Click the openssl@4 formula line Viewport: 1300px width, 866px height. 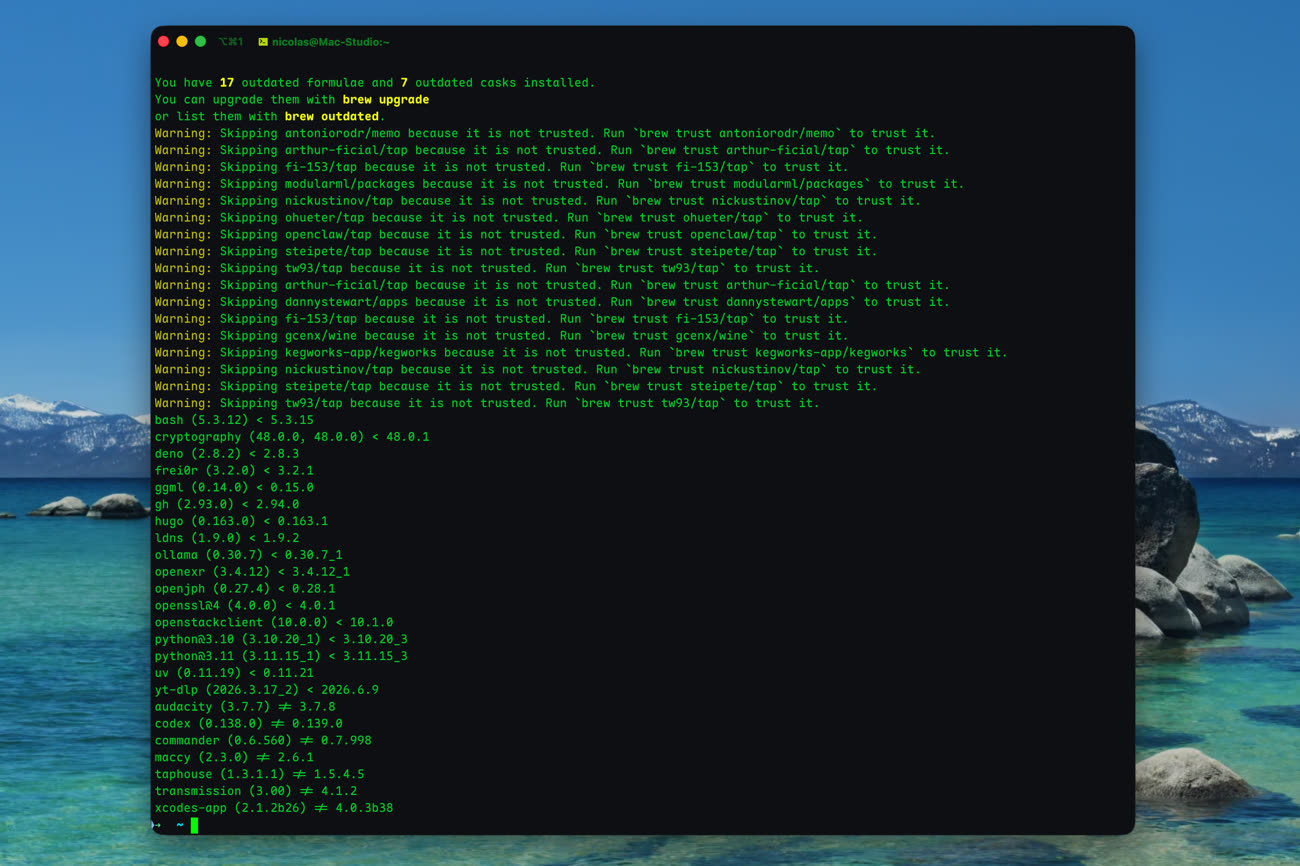pos(245,606)
